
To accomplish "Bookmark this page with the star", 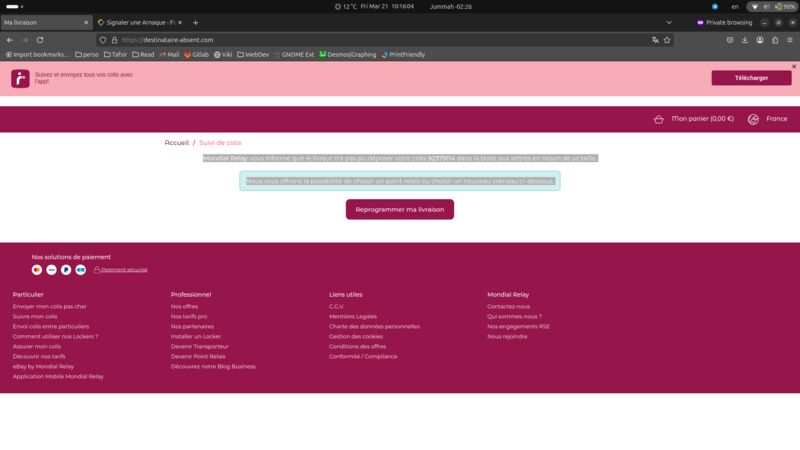I will click(667, 40).
